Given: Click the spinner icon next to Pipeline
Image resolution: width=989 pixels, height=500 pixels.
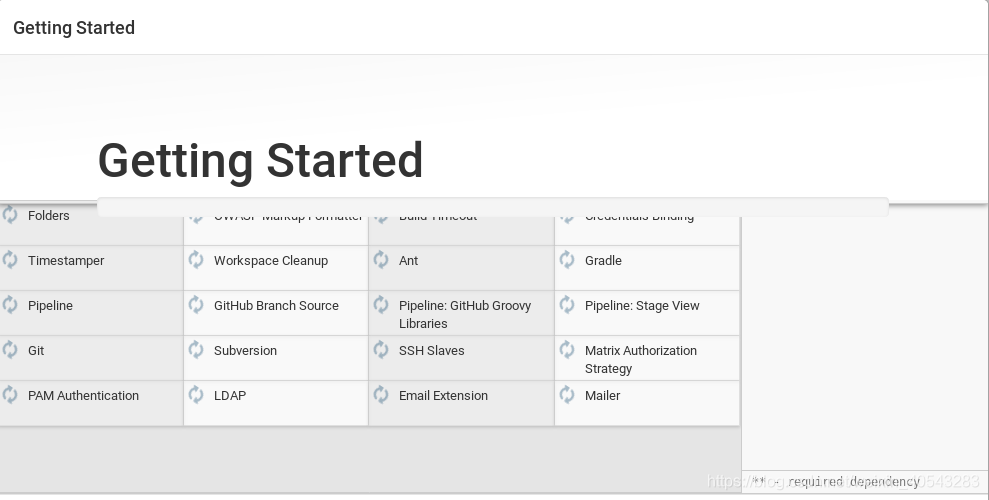Looking at the screenshot, I should (10, 305).
